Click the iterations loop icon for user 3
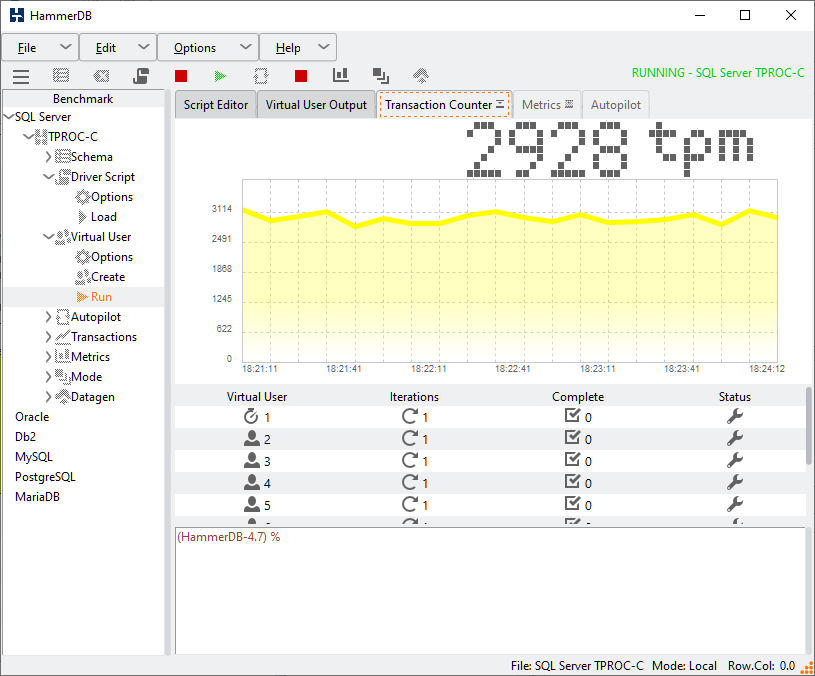Viewport: 815px width, 676px height. coord(410,459)
